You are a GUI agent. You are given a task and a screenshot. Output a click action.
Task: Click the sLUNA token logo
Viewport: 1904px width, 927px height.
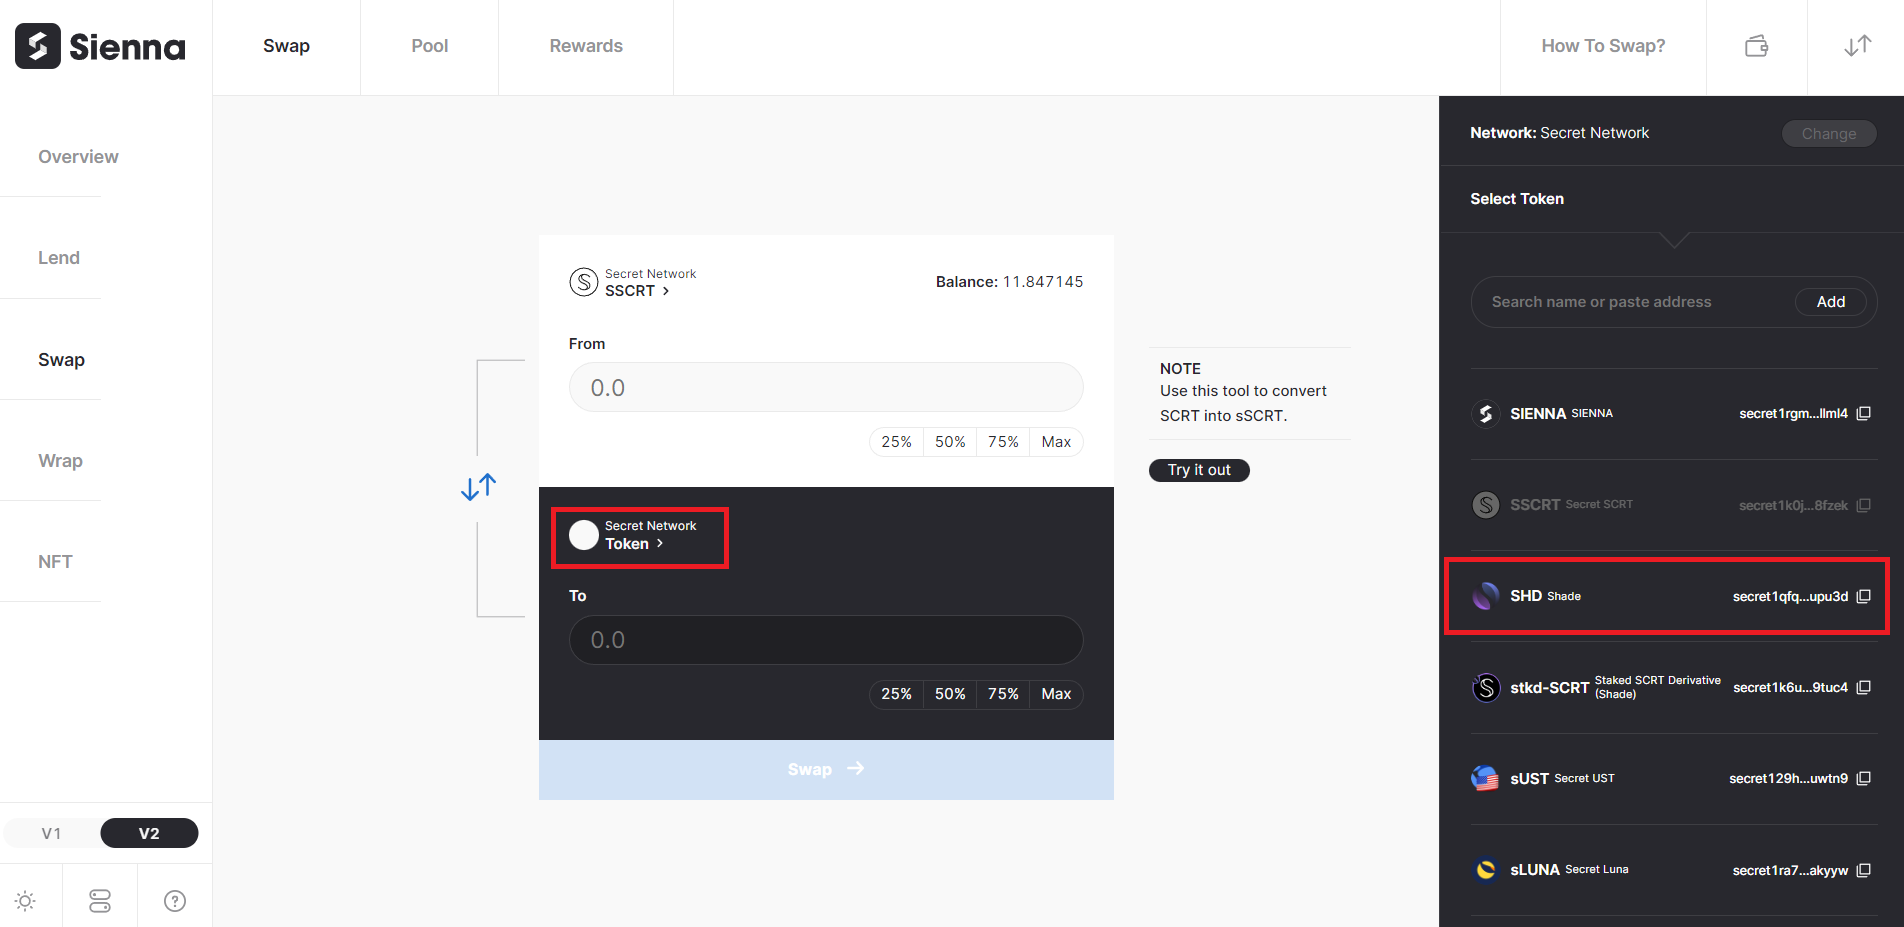pyautogui.click(x=1486, y=870)
